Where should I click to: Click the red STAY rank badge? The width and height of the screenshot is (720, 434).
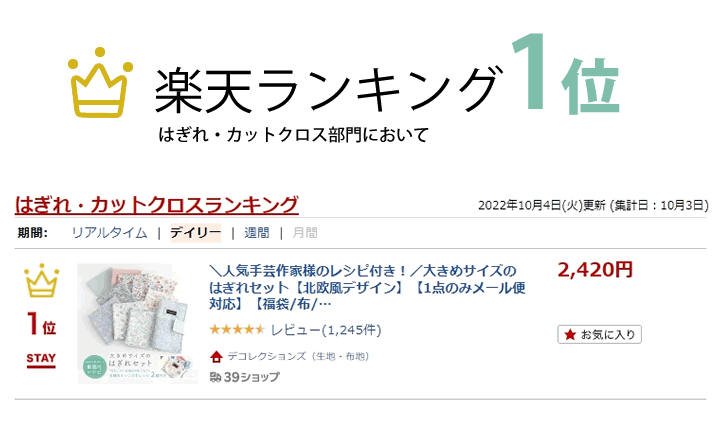point(41,359)
